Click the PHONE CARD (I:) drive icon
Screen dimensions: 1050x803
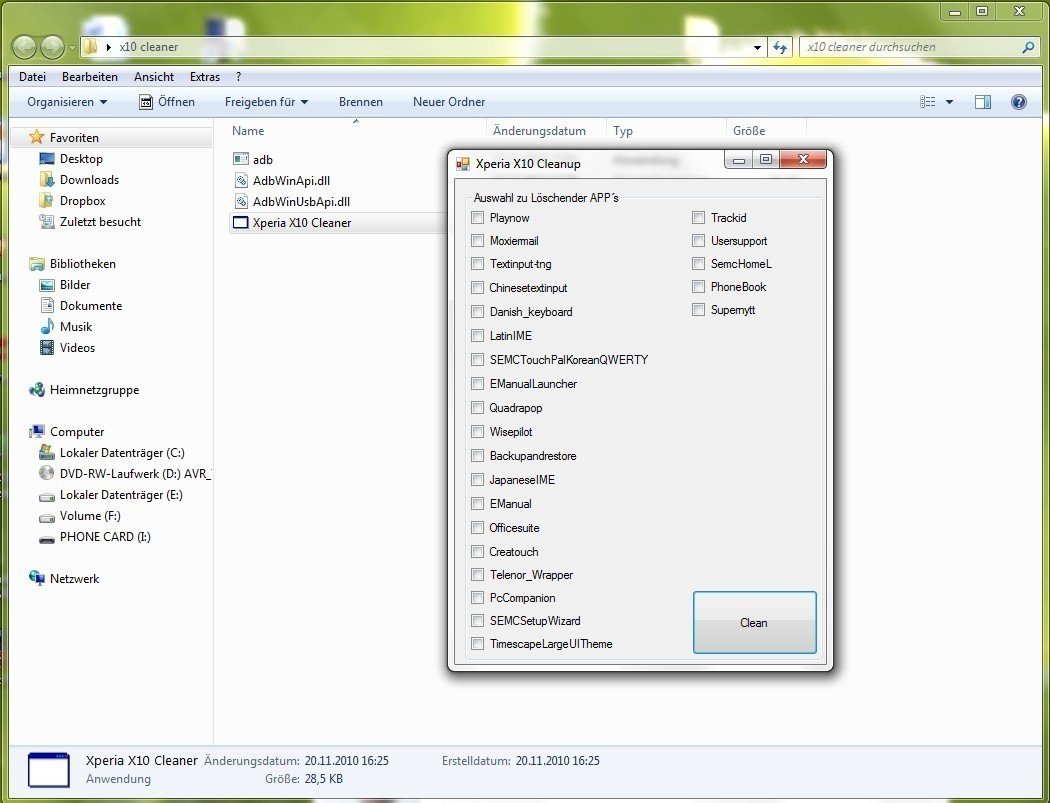47,537
